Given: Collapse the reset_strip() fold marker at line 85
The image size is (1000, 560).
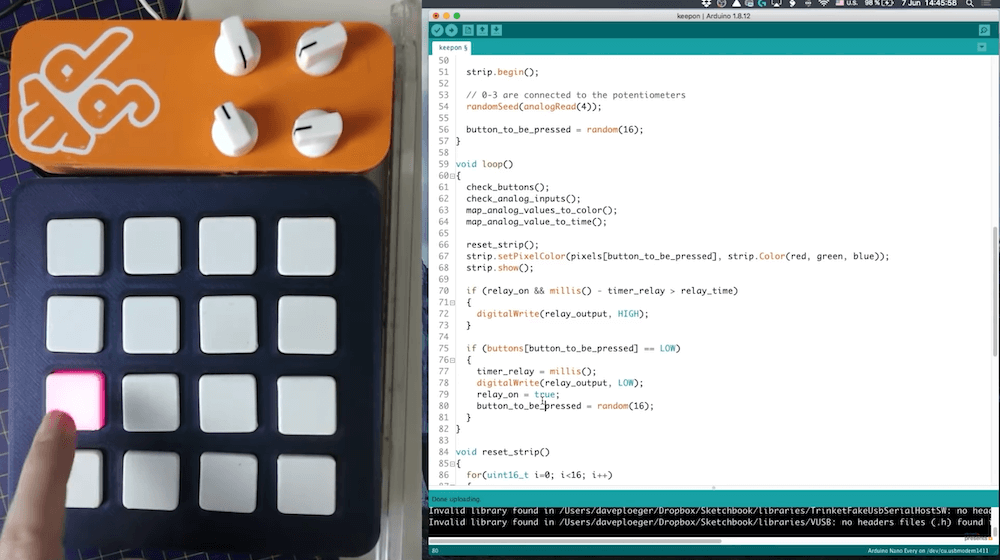Looking at the screenshot, I should [453, 464].
